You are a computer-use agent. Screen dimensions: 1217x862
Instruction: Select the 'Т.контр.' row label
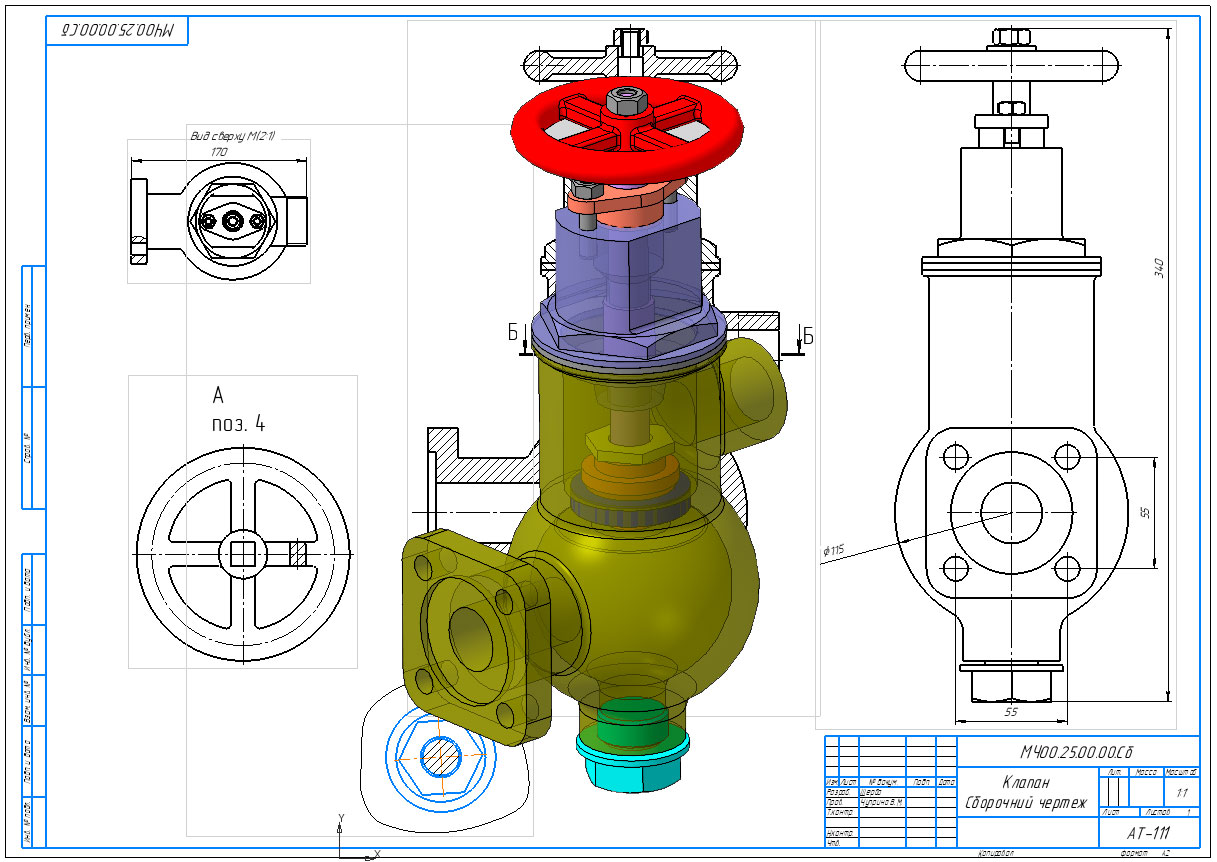click(x=840, y=812)
